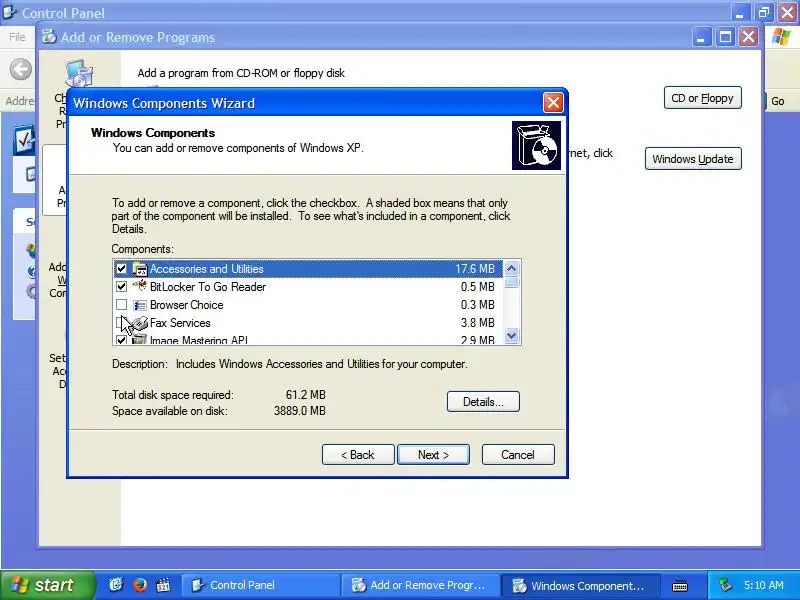Click the Image Mastering API icon

point(140,339)
